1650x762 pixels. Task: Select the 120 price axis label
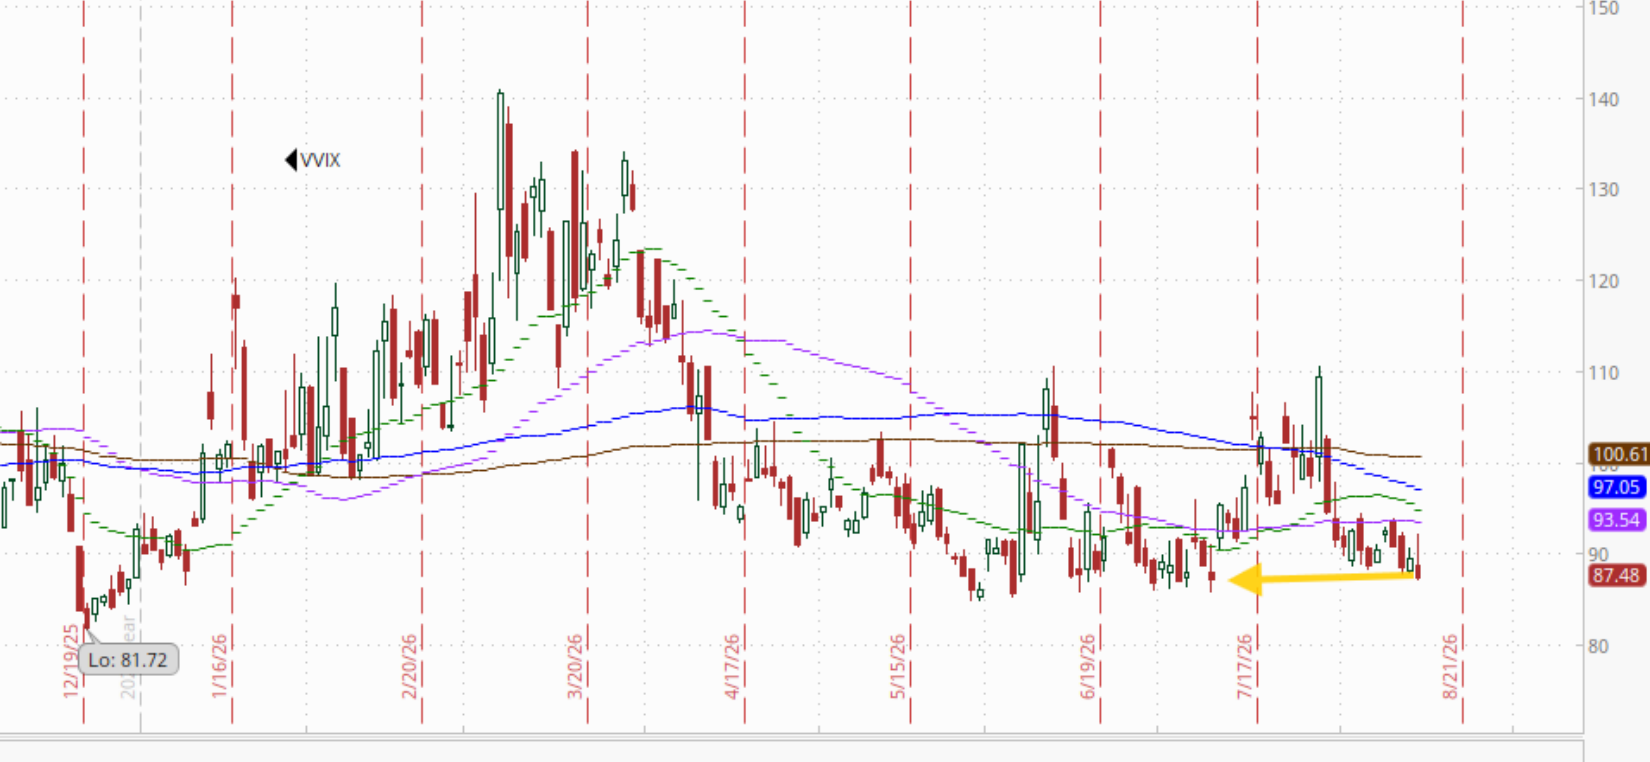(1604, 281)
